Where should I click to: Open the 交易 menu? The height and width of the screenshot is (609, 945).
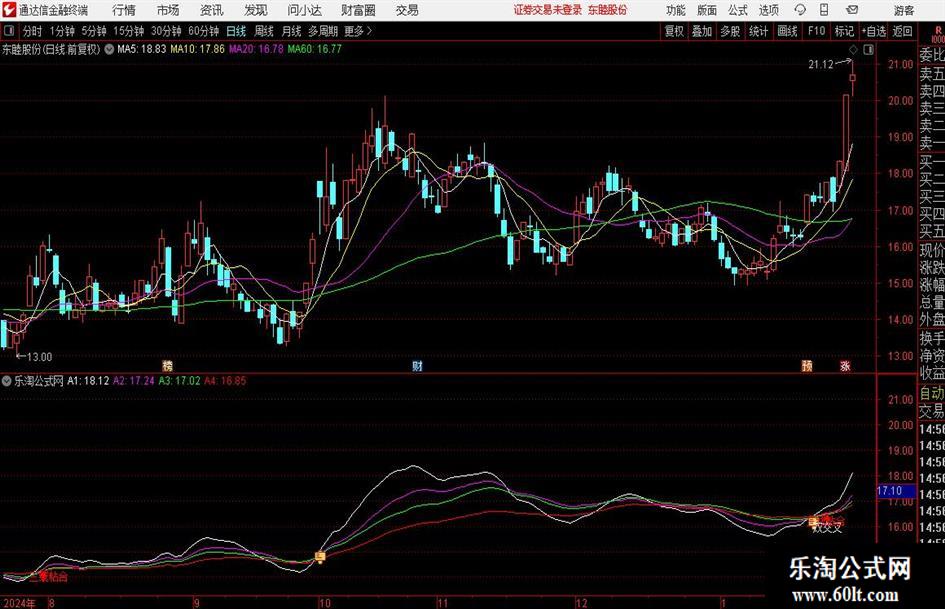407,10
